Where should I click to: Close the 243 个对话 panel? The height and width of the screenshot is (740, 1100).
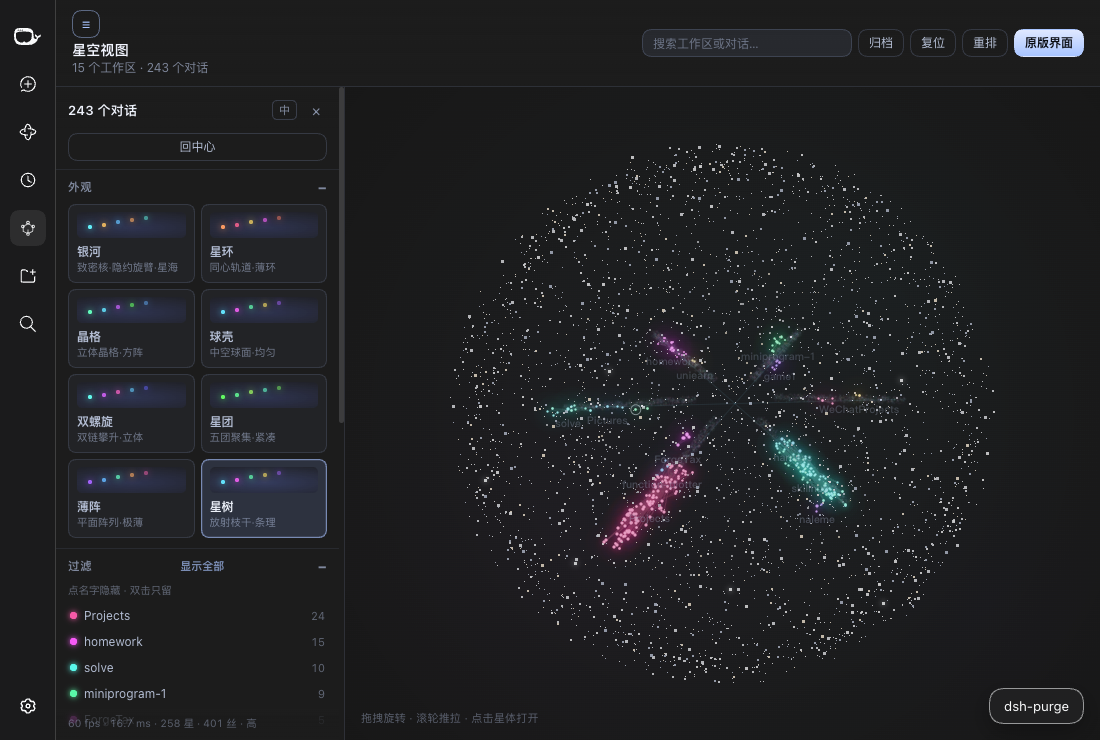(316, 112)
